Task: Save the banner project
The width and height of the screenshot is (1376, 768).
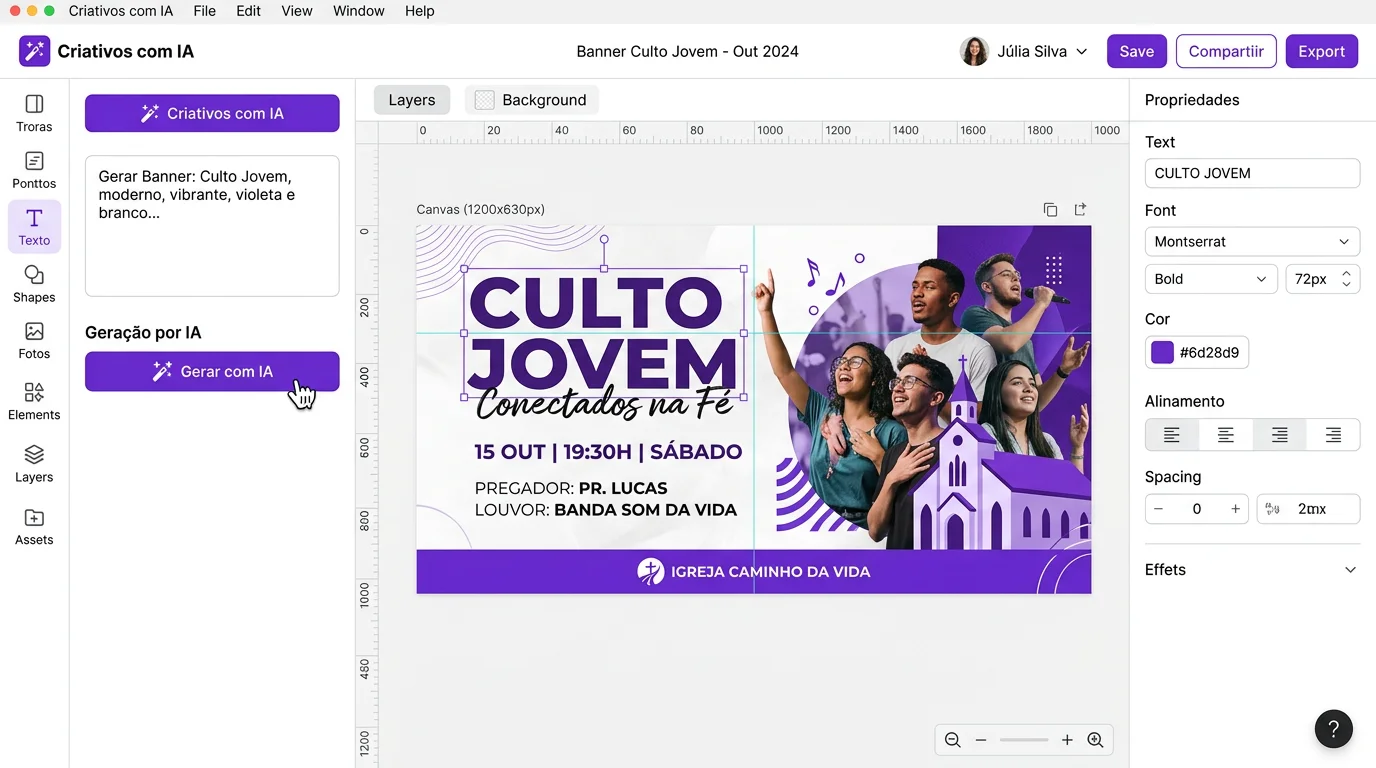Action: pos(1136,50)
